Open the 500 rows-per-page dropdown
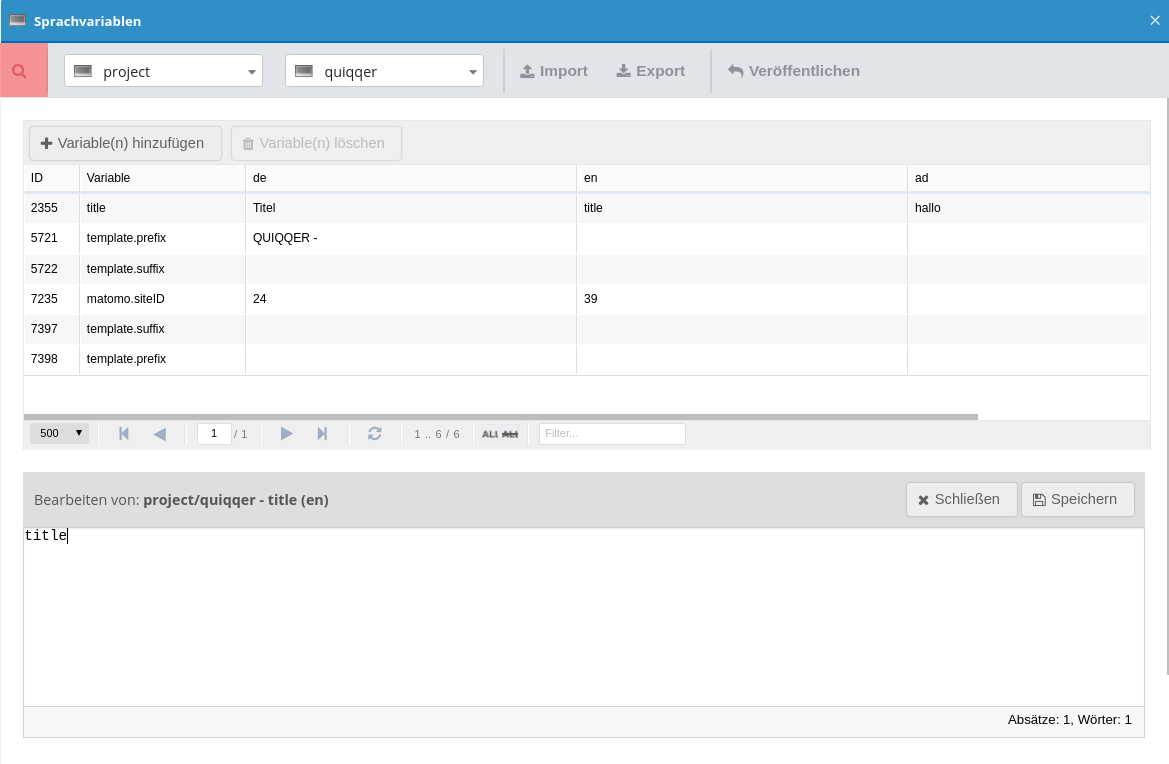Screen dimensions: 1169x764 [60, 433]
